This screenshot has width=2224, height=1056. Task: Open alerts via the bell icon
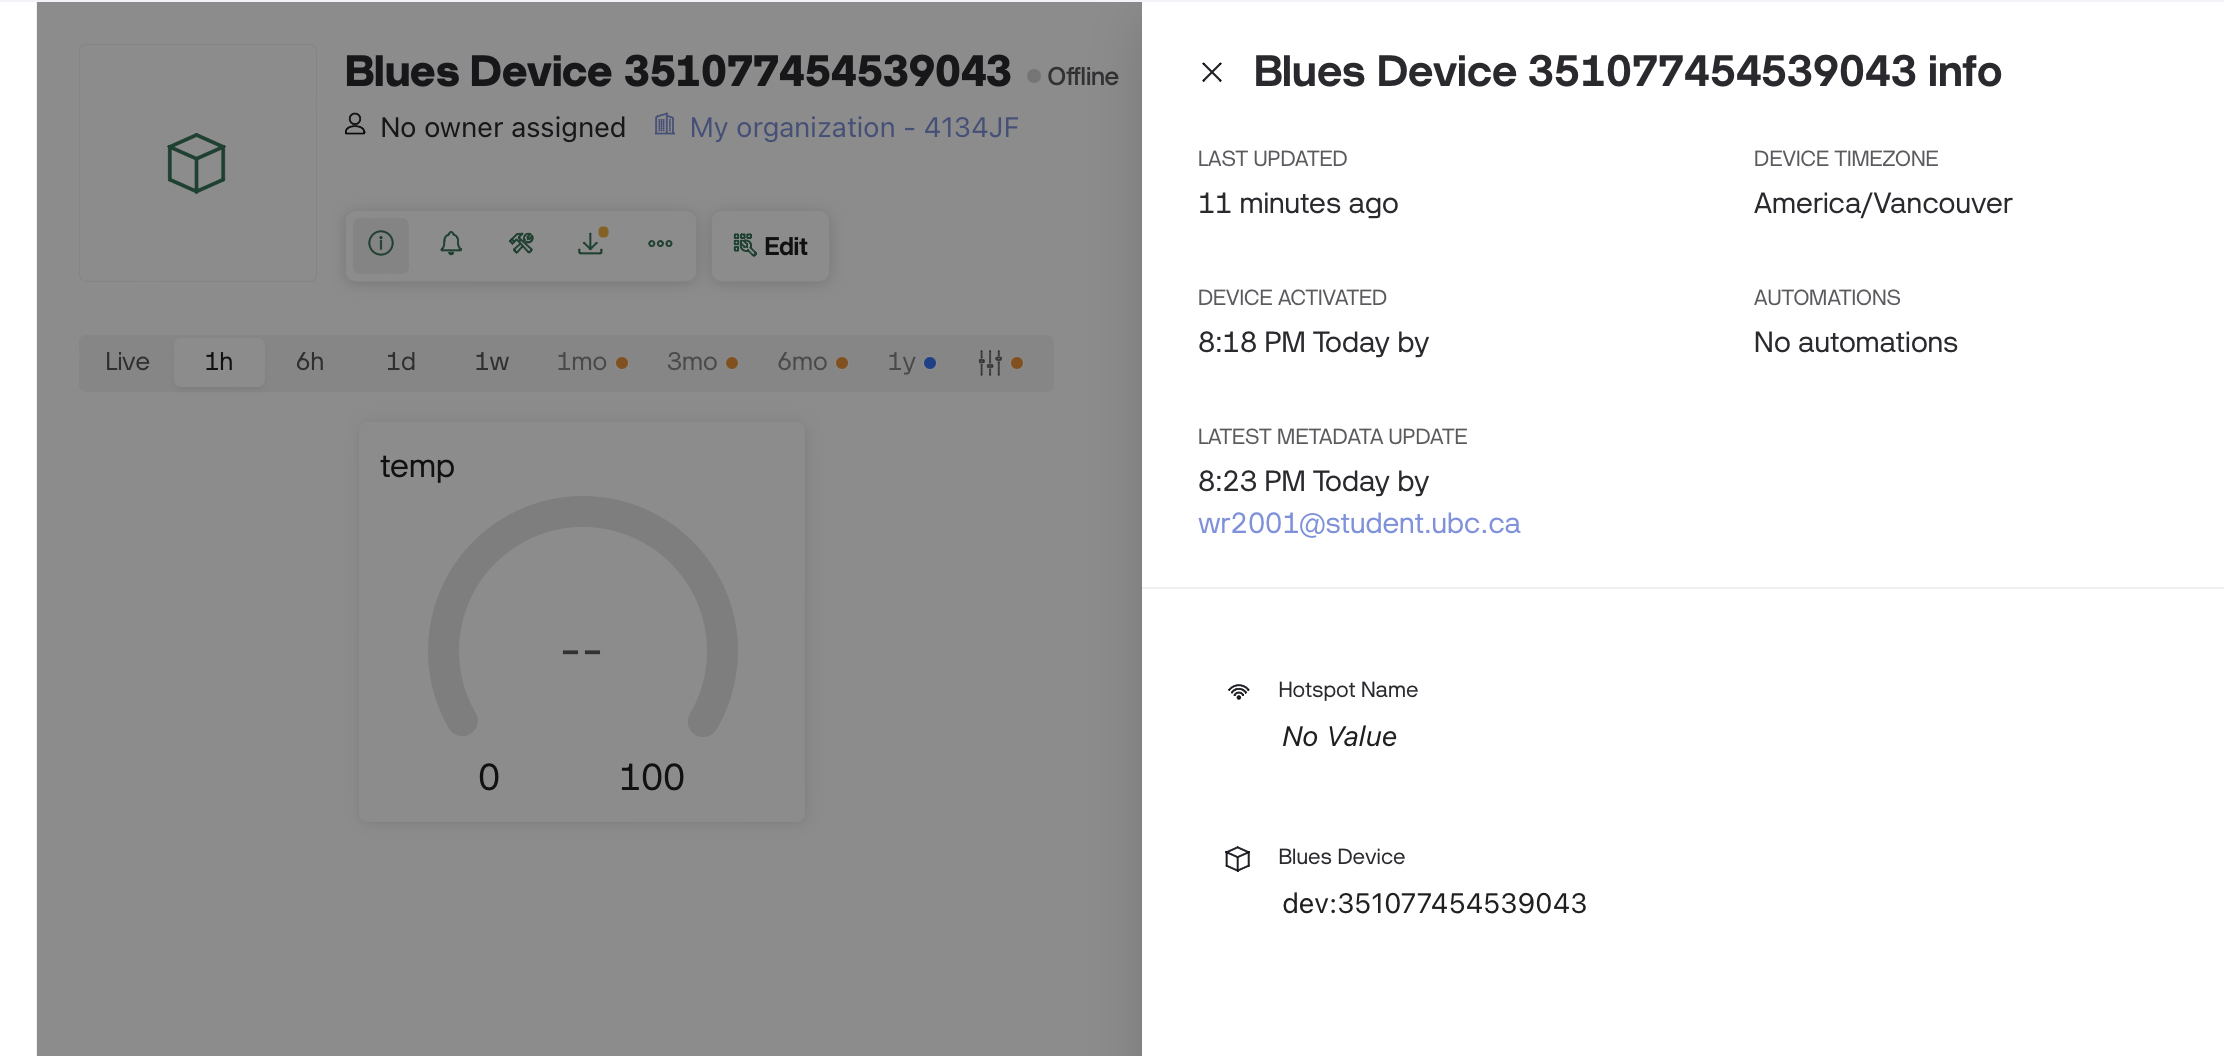451,244
